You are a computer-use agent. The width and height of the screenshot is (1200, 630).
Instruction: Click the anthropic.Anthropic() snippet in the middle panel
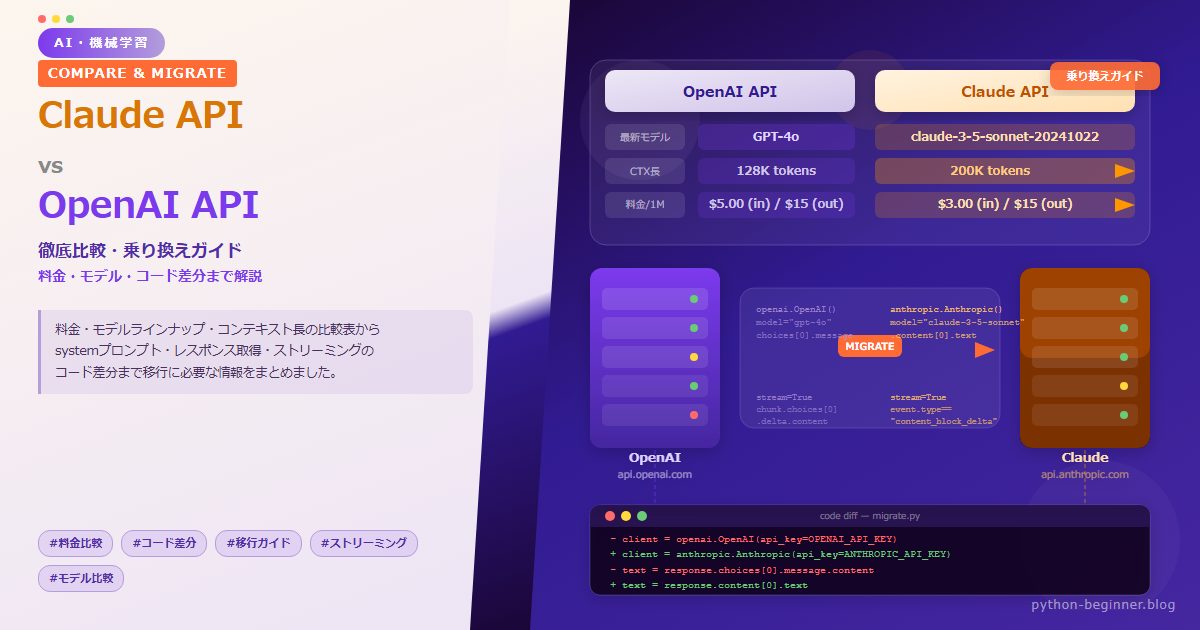946,310
